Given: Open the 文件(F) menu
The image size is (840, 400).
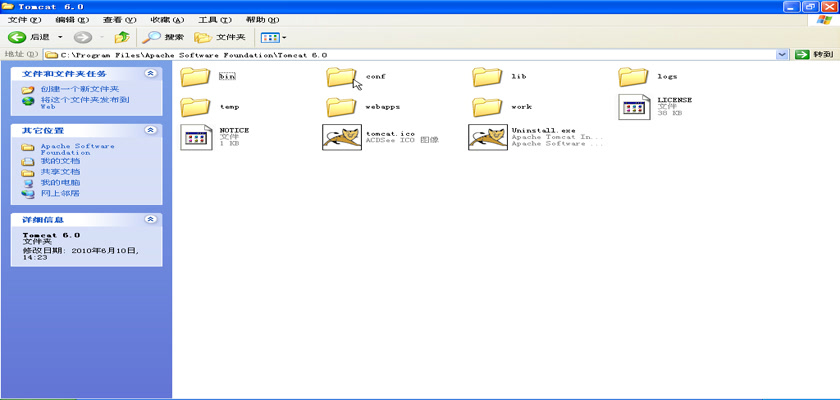Looking at the screenshot, I should [25, 20].
